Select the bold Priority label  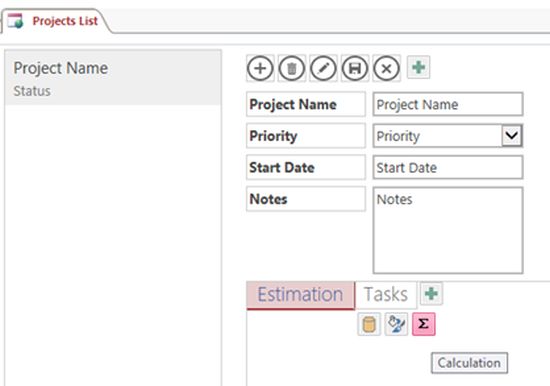point(306,136)
